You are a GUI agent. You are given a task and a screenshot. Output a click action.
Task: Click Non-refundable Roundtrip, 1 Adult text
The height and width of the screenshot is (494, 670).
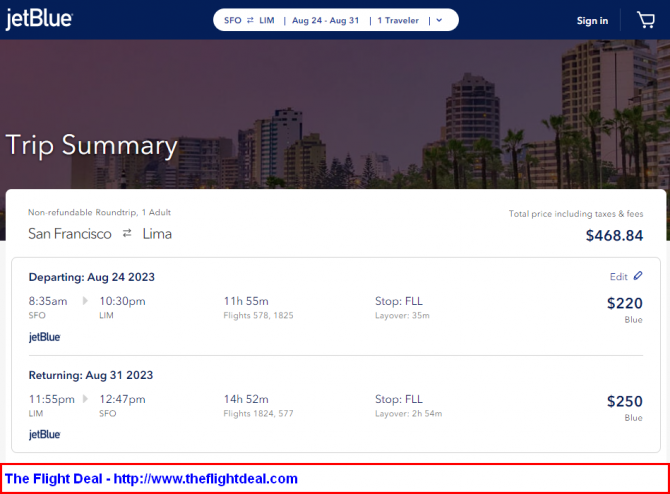pos(100,212)
